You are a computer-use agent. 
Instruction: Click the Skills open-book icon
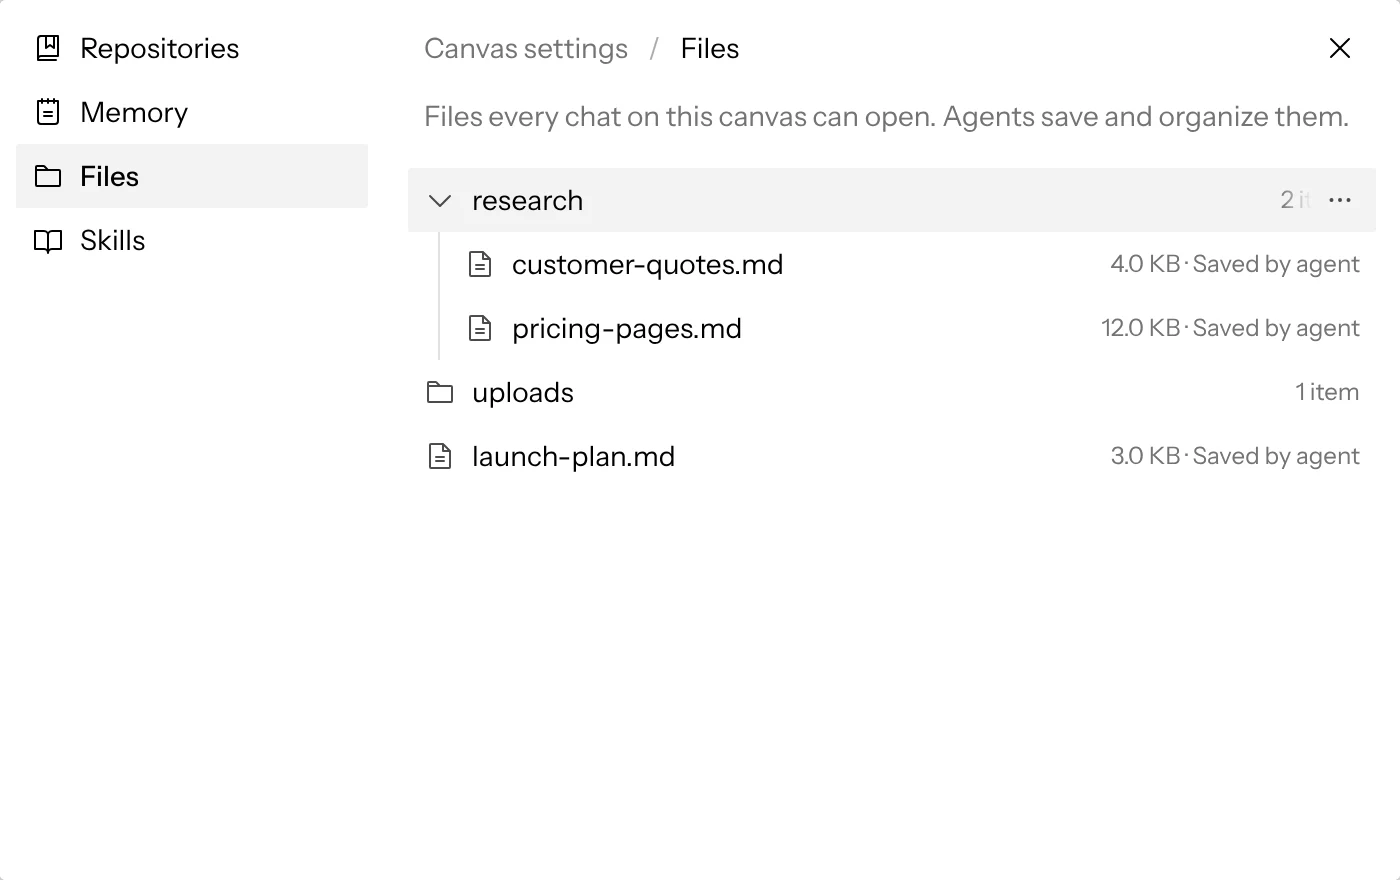click(48, 240)
